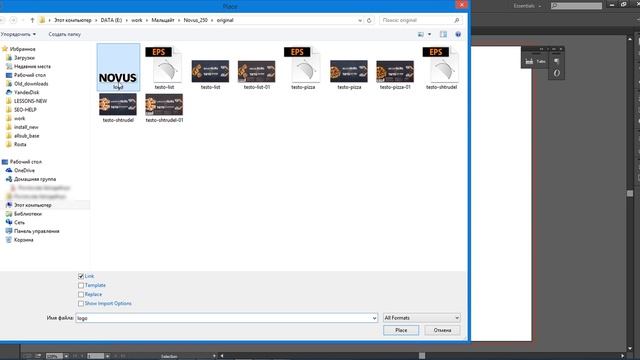Select Избранное header in sidebar

(22, 49)
